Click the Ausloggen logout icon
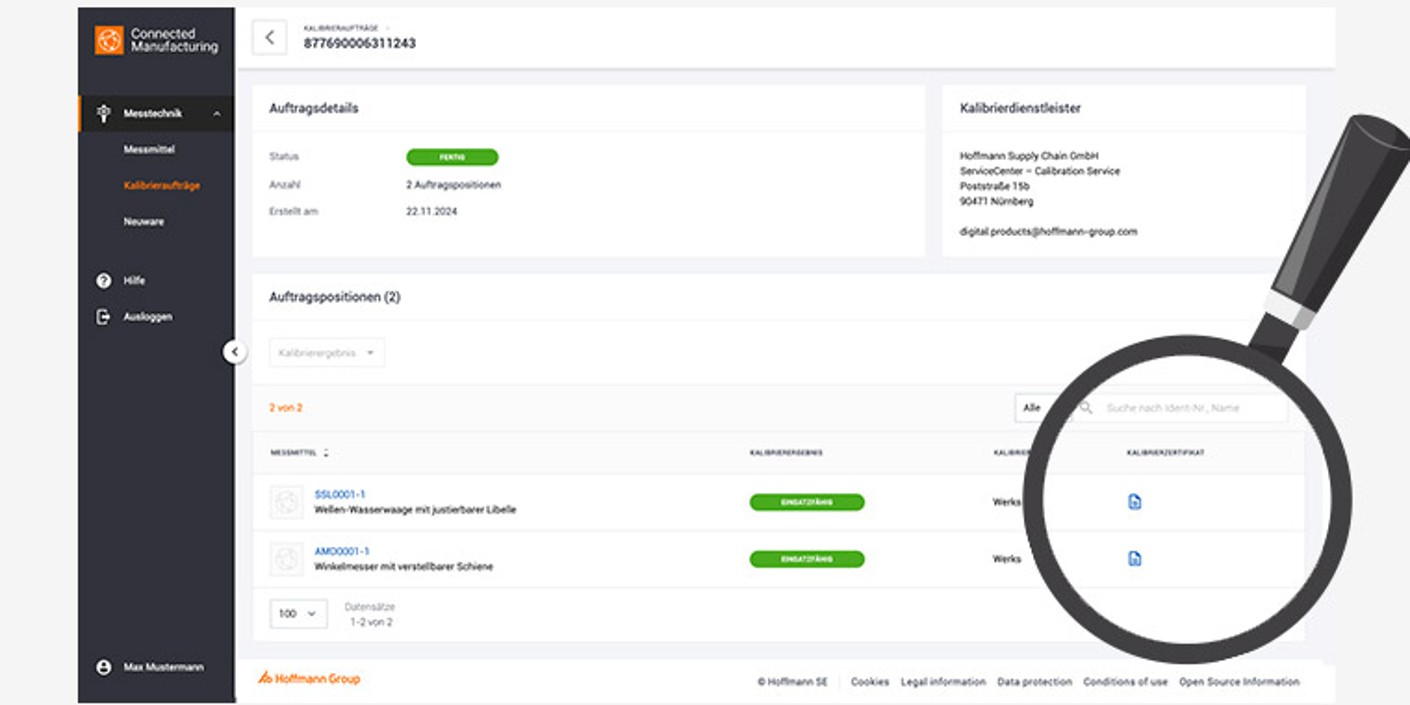The image size is (1410, 705). point(102,317)
